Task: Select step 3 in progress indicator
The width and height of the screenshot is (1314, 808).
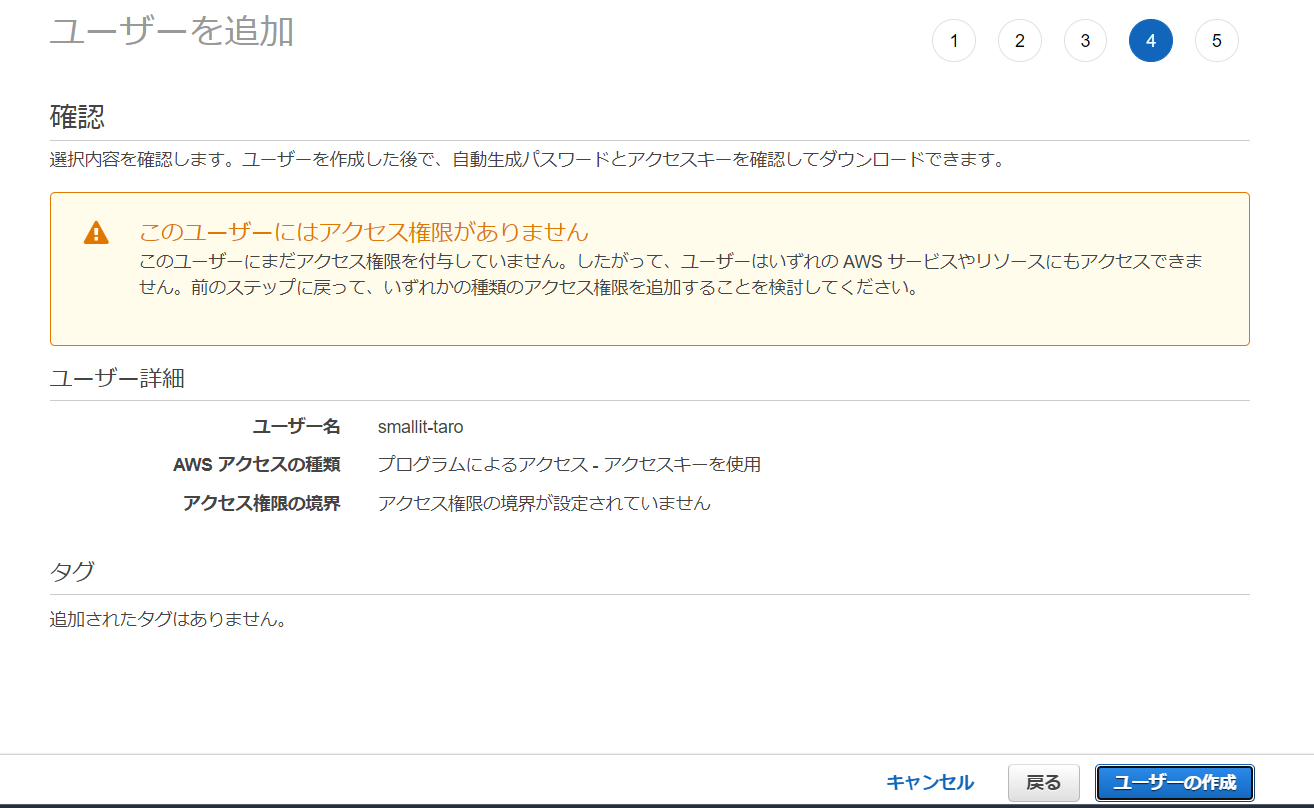Action: pos(1085,41)
